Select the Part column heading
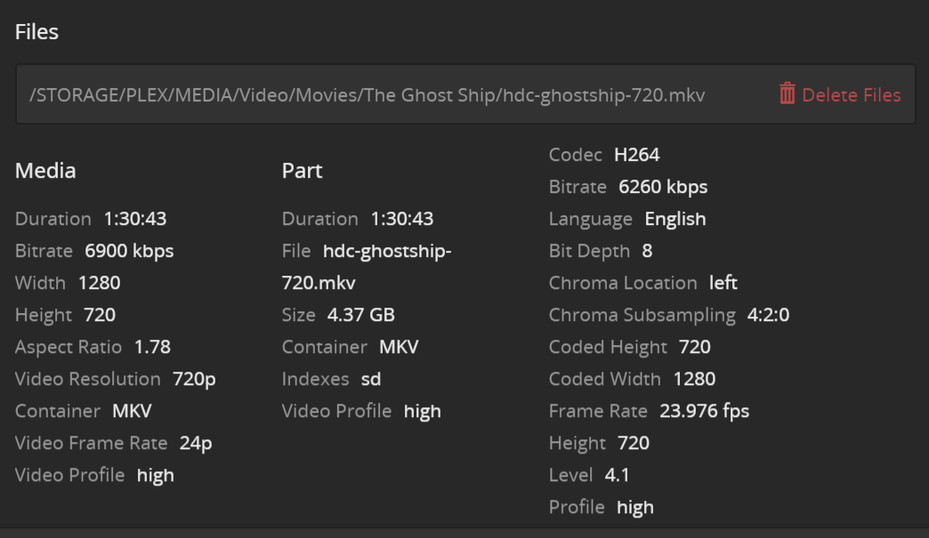This screenshot has height=538, width=929. pyautogui.click(x=302, y=171)
